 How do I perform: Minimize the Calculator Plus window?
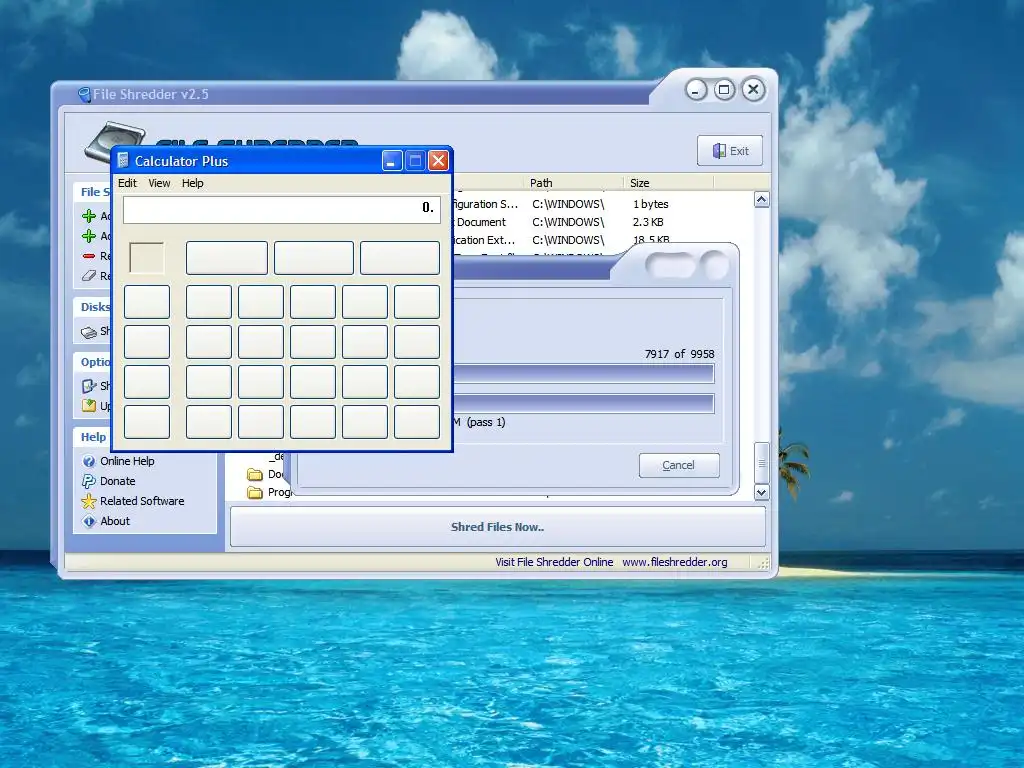[392, 161]
